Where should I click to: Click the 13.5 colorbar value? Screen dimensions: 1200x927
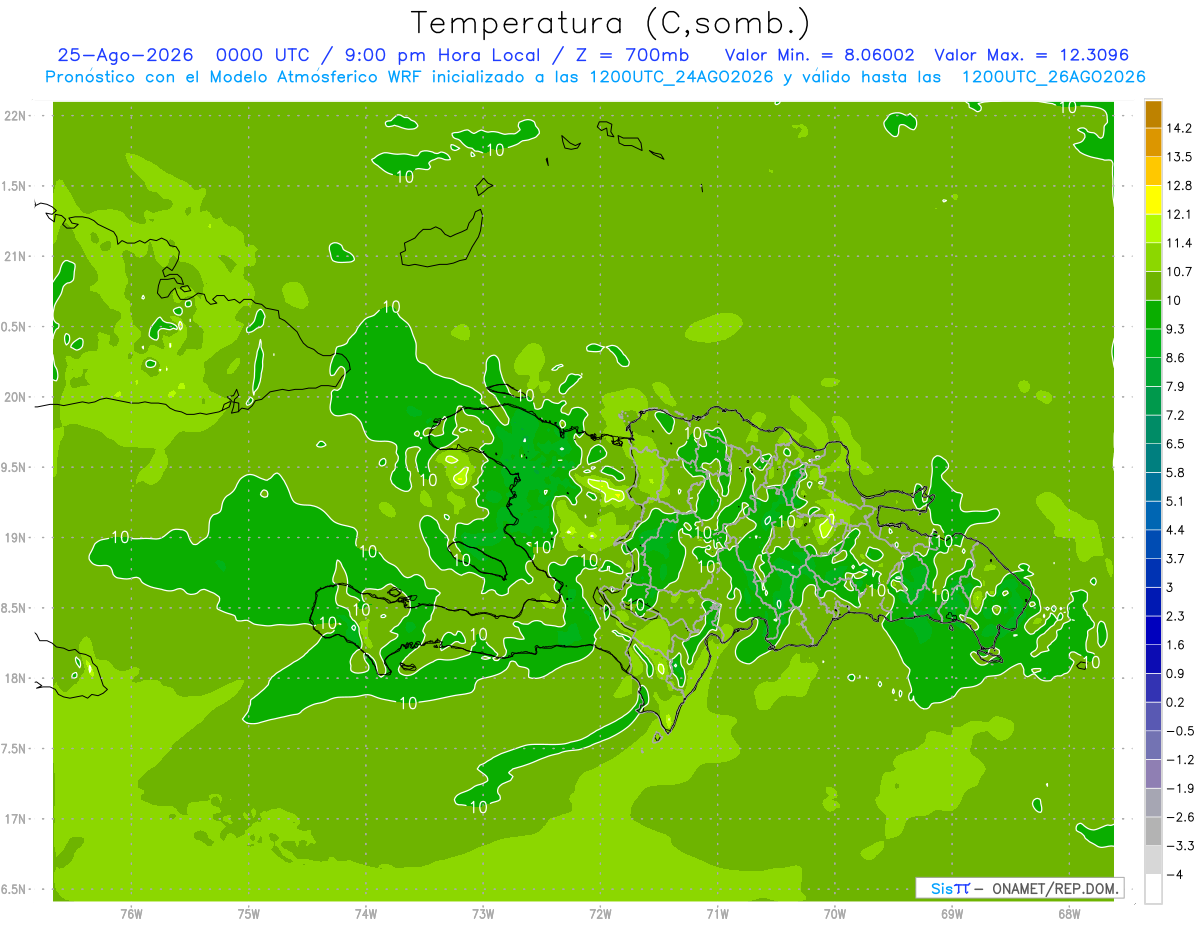[x=1179, y=157]
